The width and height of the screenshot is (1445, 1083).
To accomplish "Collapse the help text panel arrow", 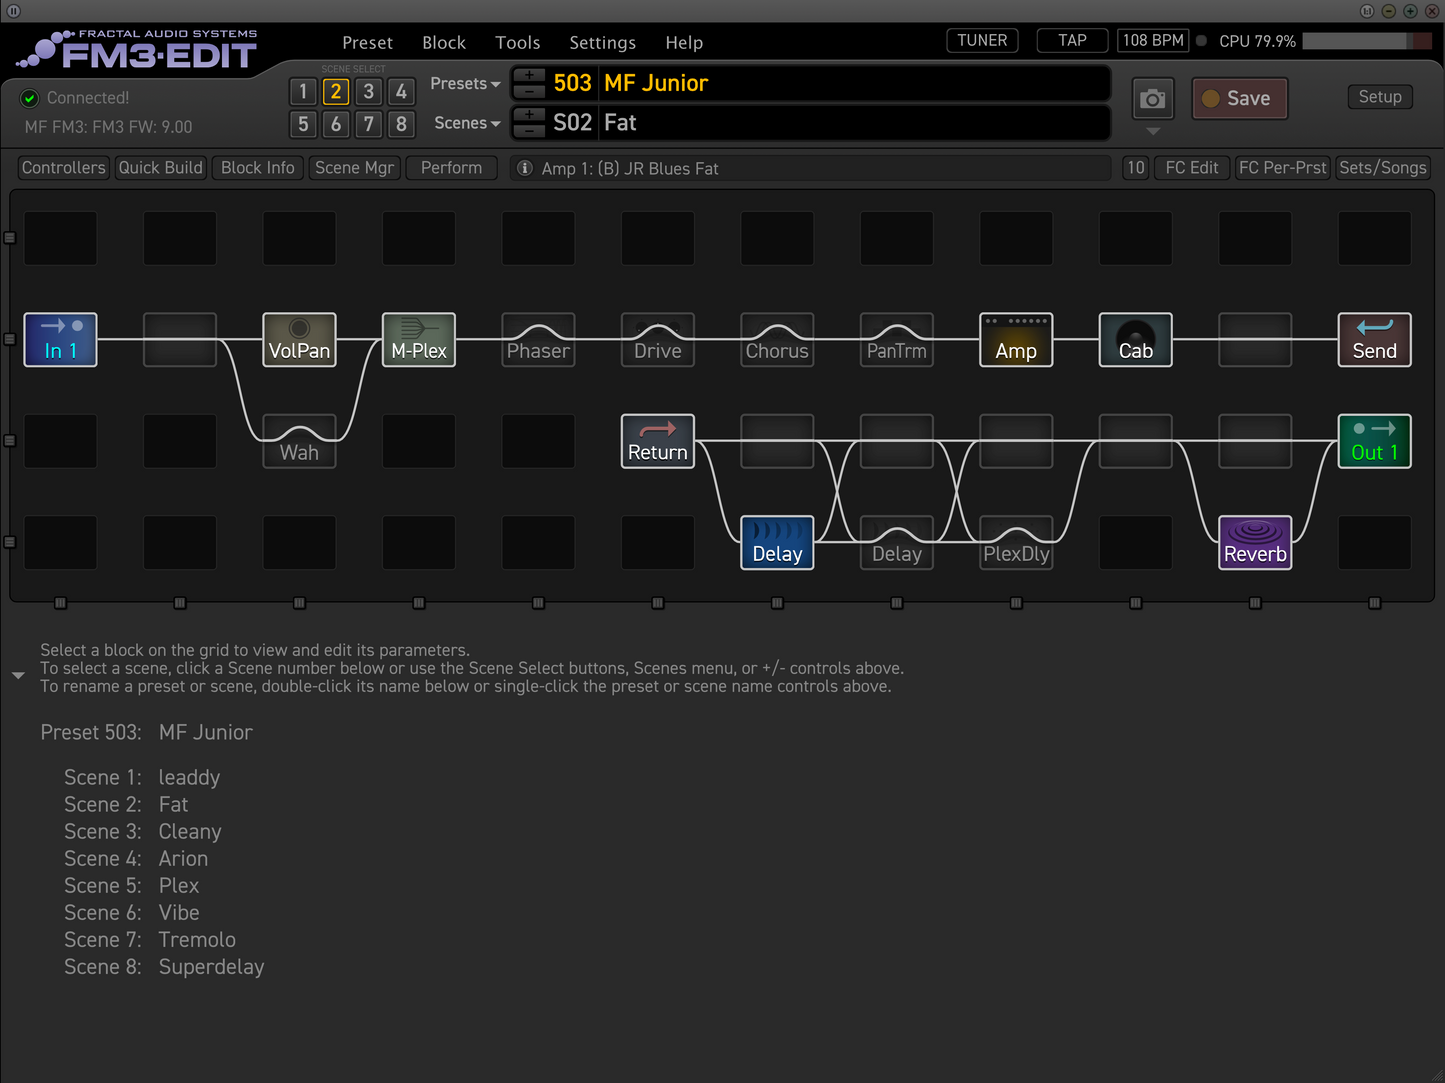I will tap(18, 676).
